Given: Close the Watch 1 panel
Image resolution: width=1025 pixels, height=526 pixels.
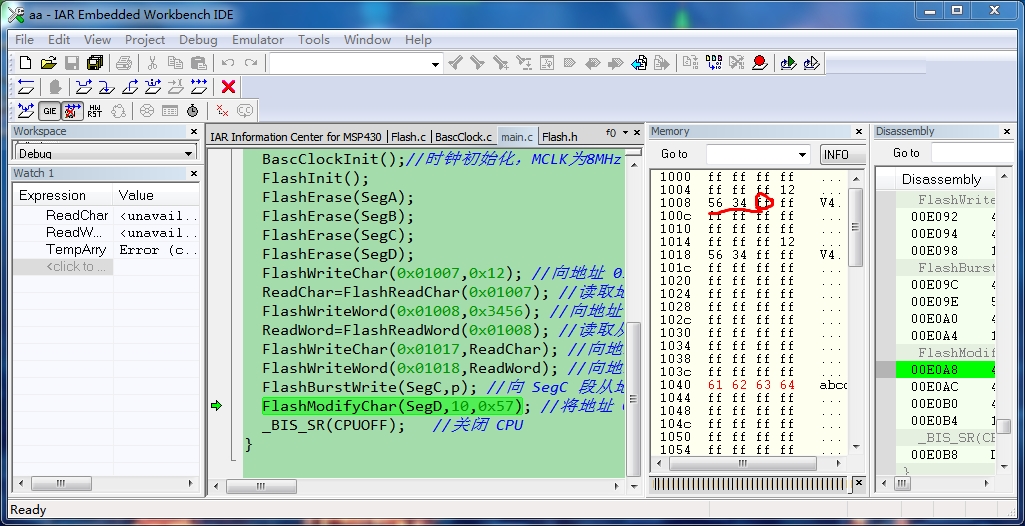Looking at the screenshot, I should coord(193,173).
